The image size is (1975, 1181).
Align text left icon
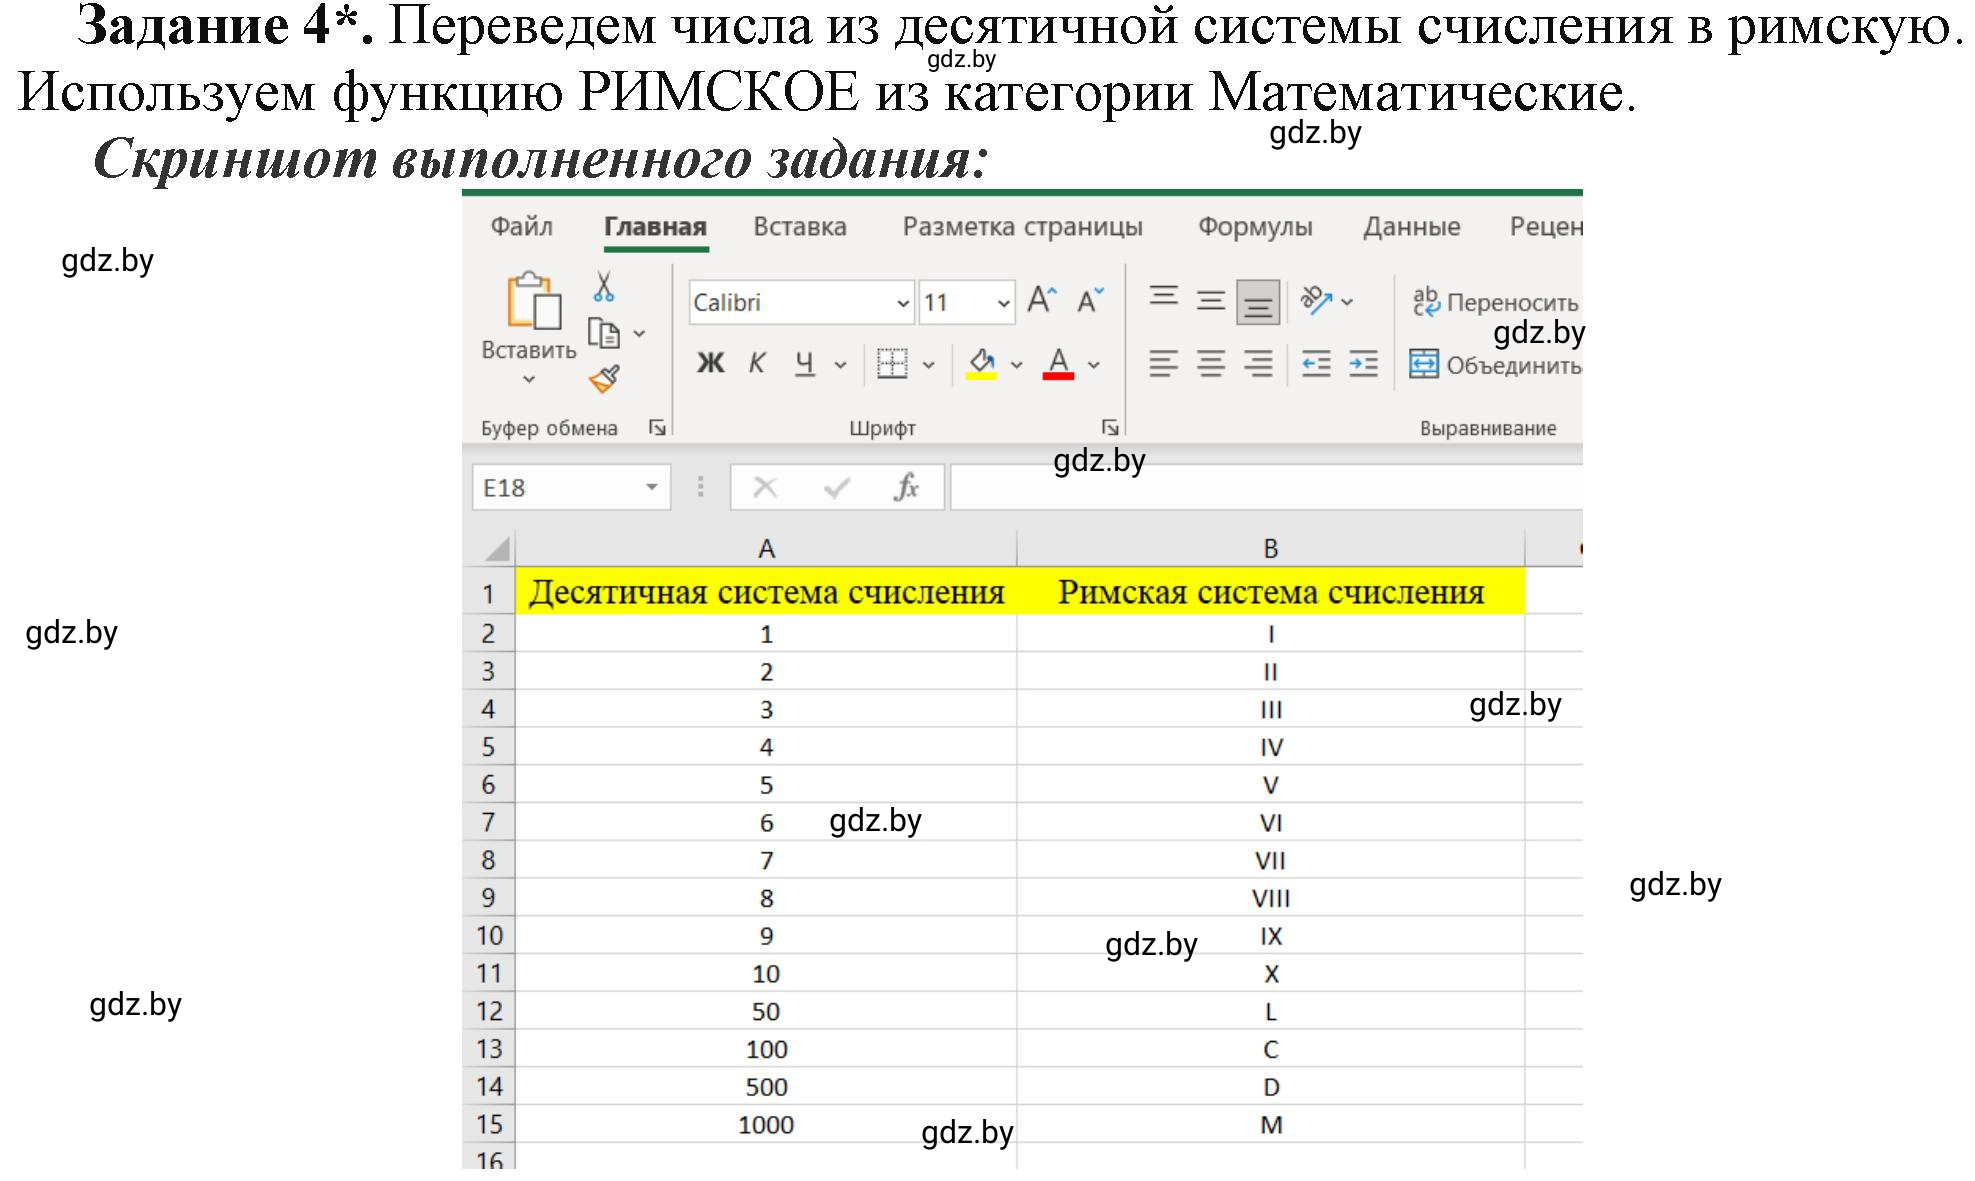1163,364
